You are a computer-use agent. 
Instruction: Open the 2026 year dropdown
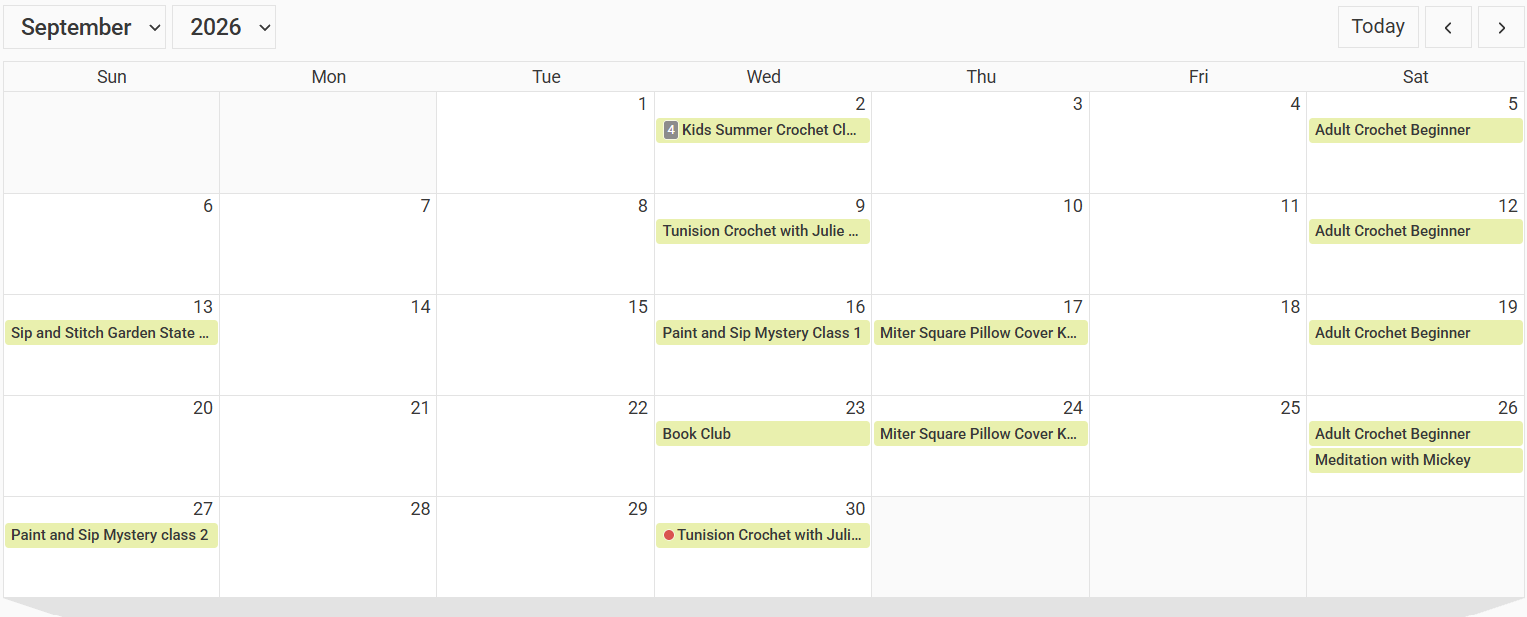(224, 27)
